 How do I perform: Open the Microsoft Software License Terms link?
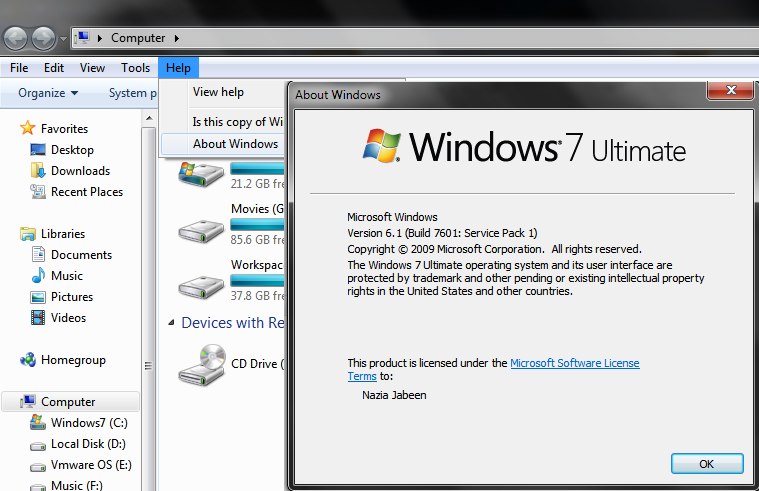[574, 363]
